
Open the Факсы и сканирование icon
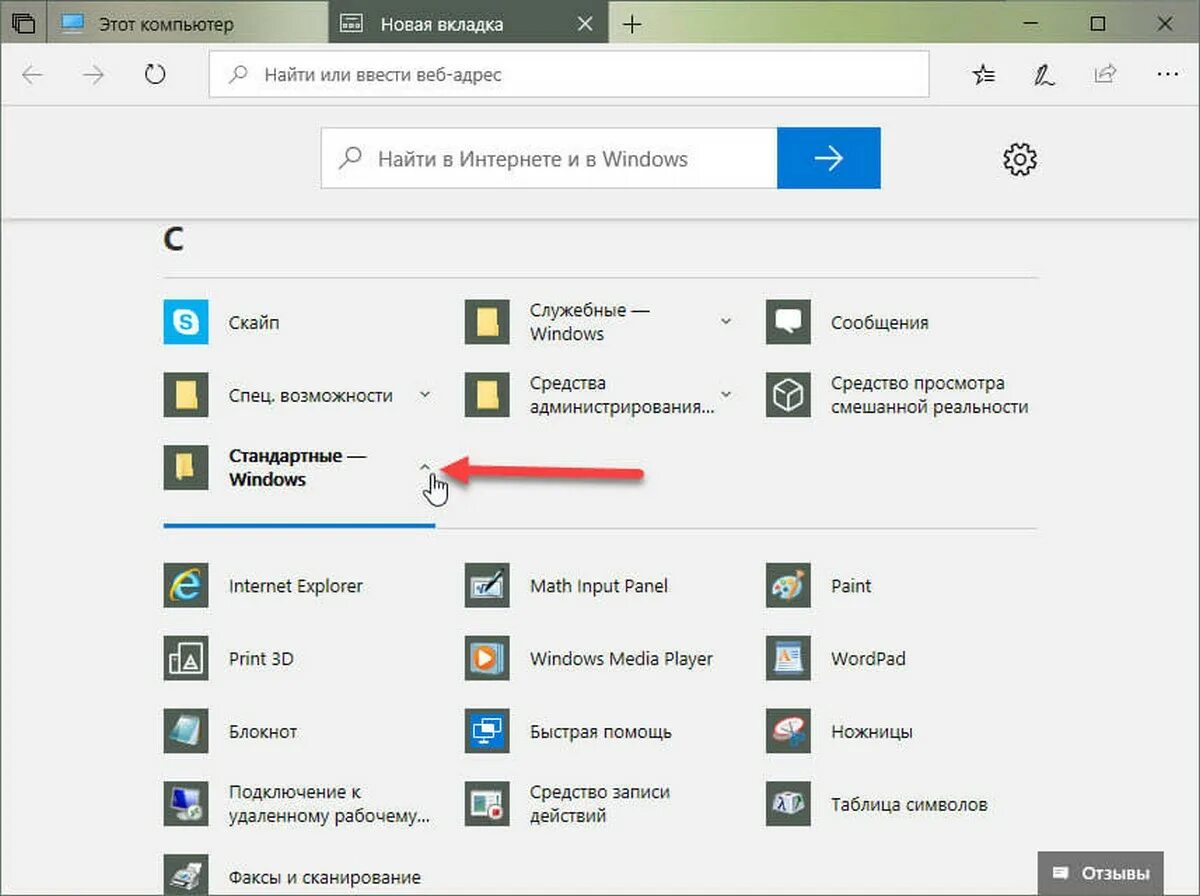tap(186, 875)
